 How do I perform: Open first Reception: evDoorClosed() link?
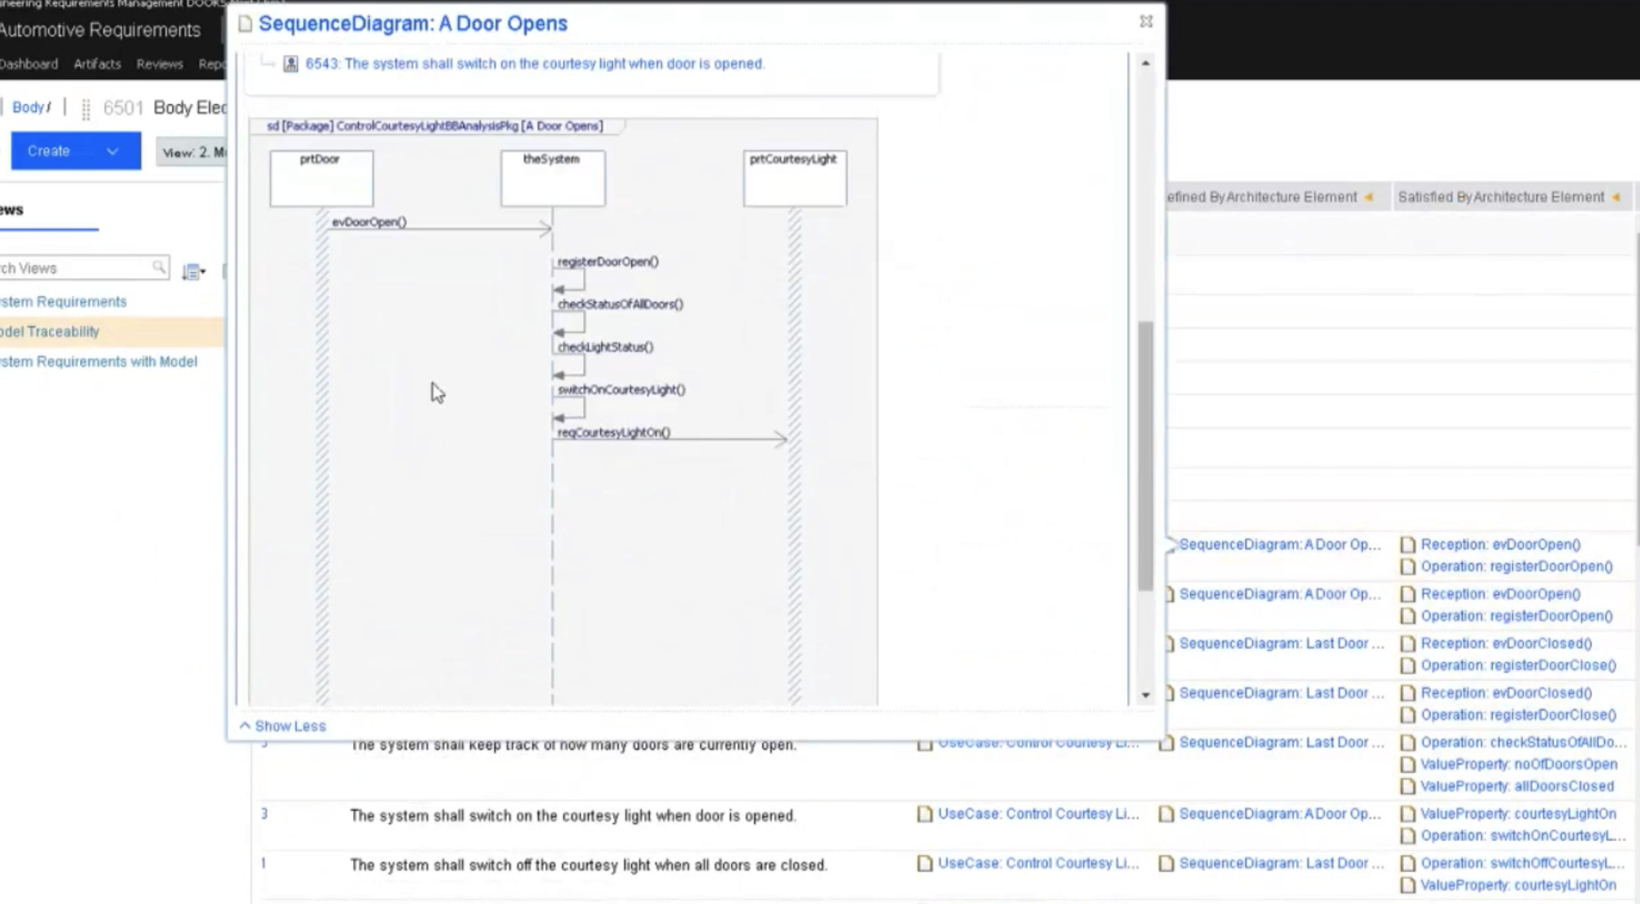[1506, 643]
